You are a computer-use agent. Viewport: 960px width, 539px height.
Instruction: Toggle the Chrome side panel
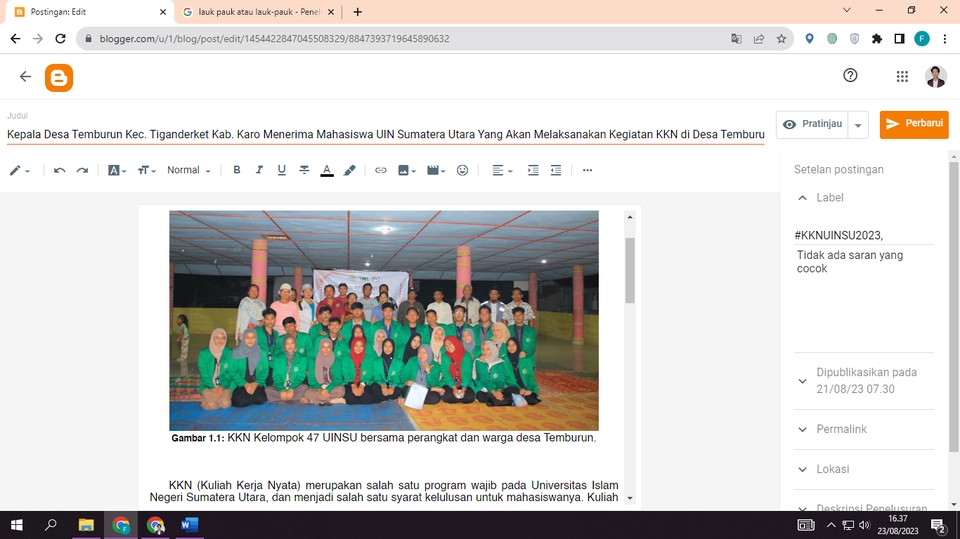(899, 39)
